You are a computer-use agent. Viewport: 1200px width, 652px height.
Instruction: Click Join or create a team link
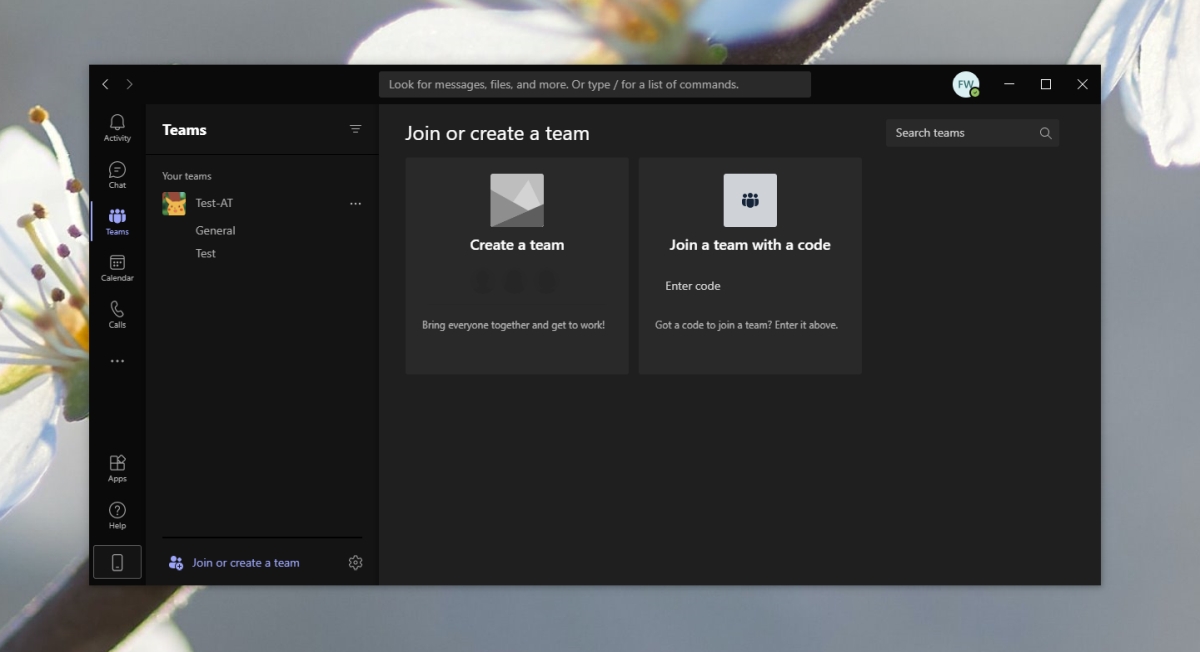[246, 563]
